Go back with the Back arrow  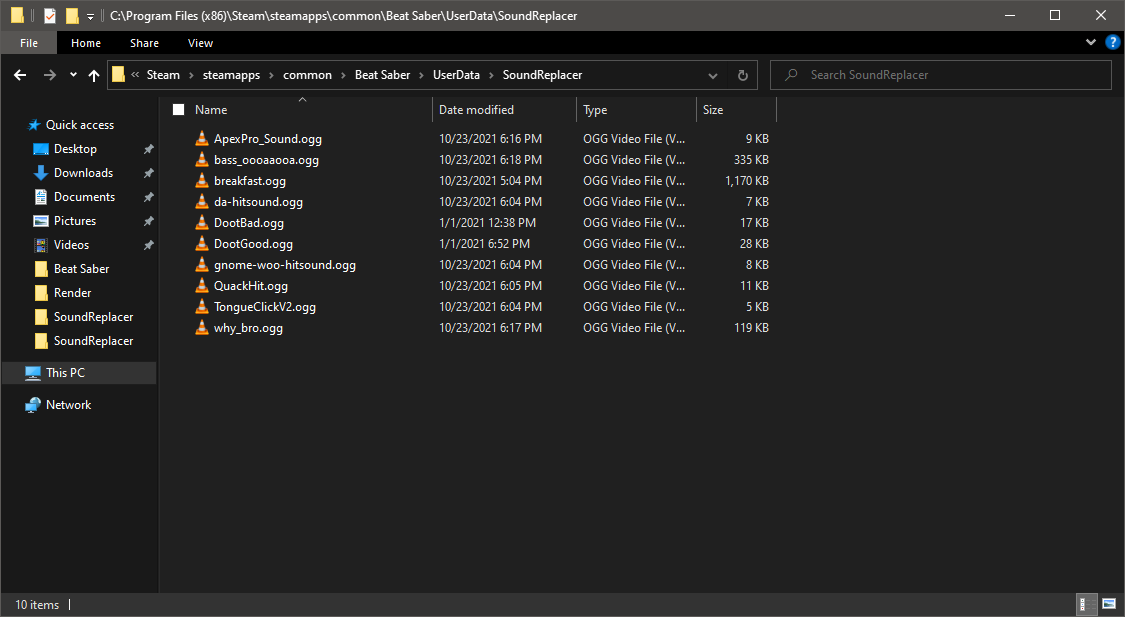pos(20,75)
